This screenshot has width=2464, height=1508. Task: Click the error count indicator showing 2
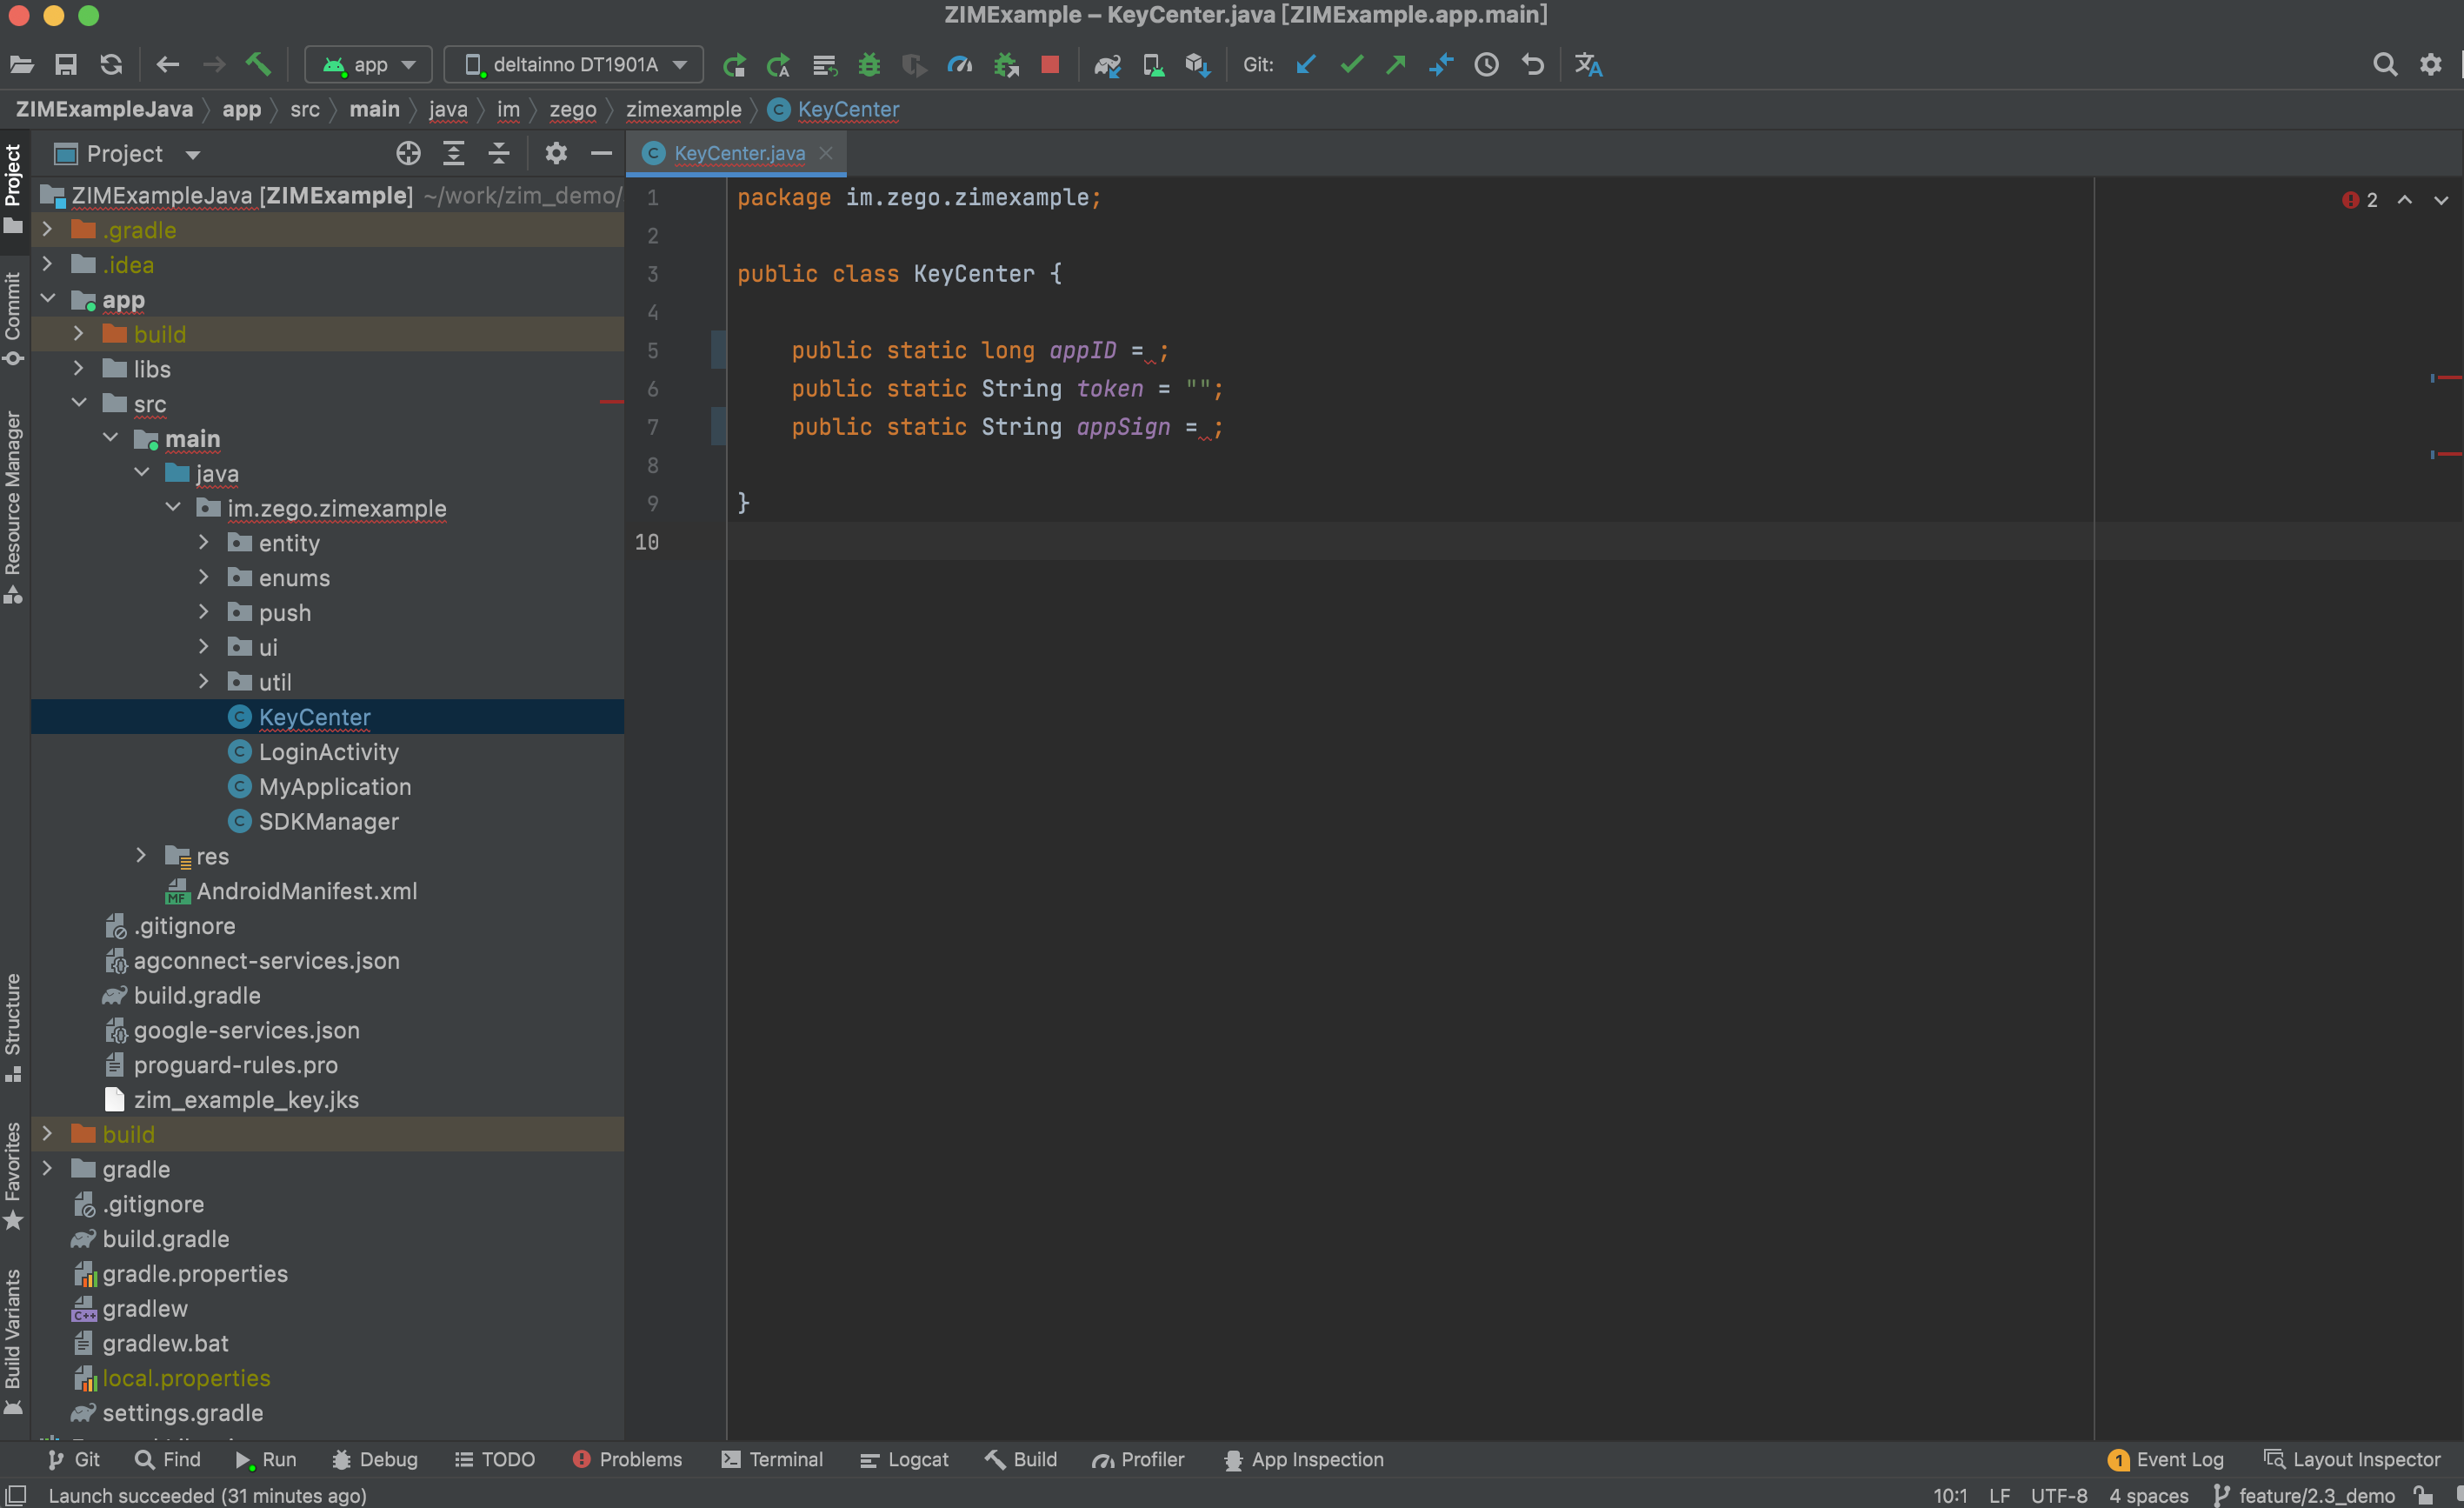(2361, 200)
